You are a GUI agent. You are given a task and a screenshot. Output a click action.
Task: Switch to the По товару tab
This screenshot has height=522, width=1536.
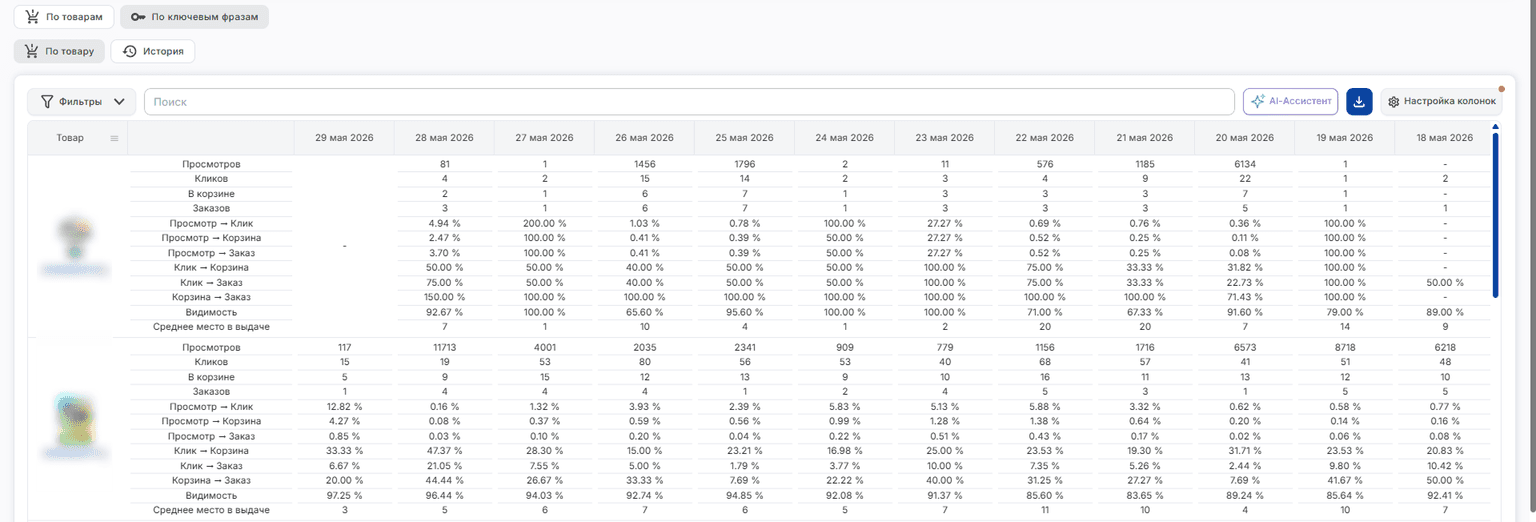[60, 51]
